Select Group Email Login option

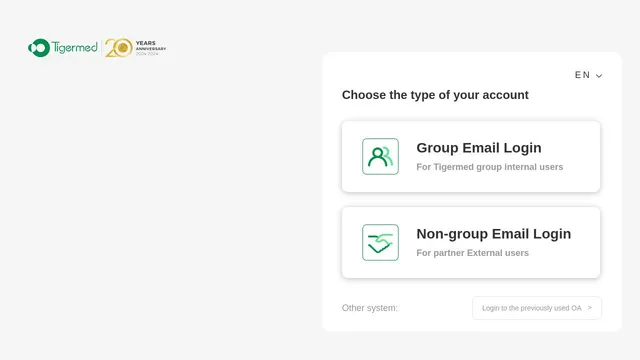pyautogui.click(x=471, y=156)
